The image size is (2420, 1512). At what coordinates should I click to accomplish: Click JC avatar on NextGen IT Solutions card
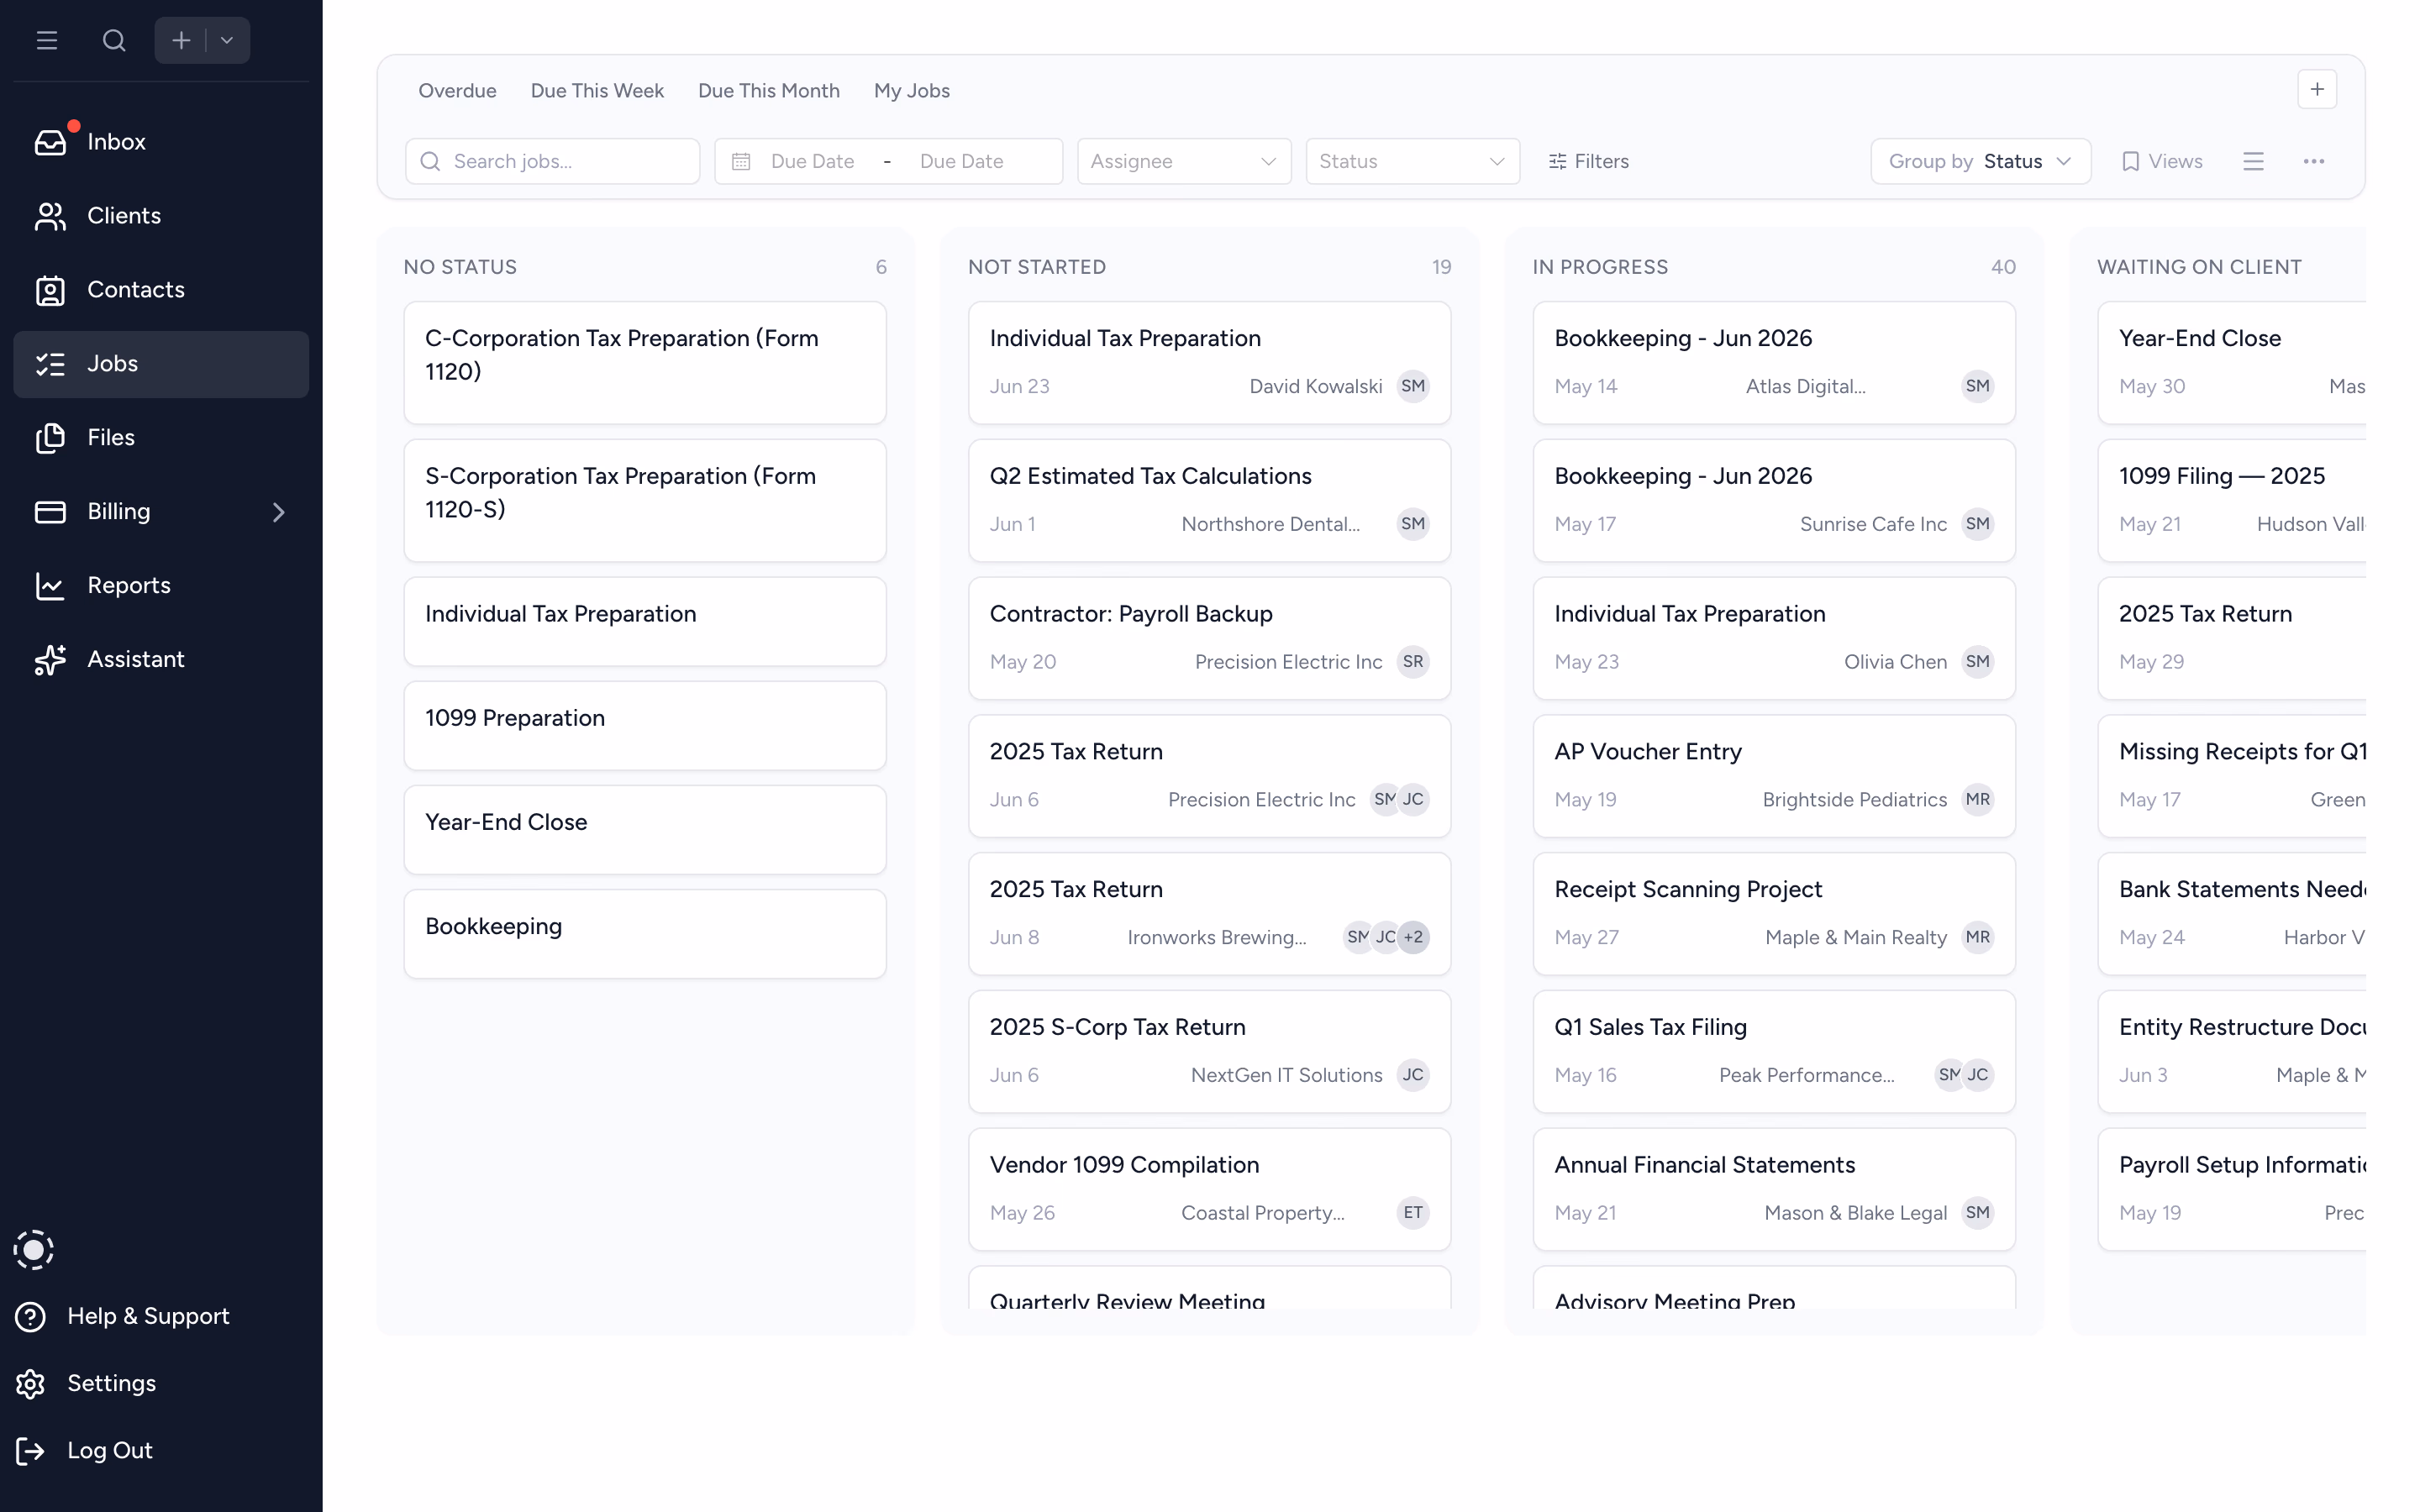(1412, 1076)
